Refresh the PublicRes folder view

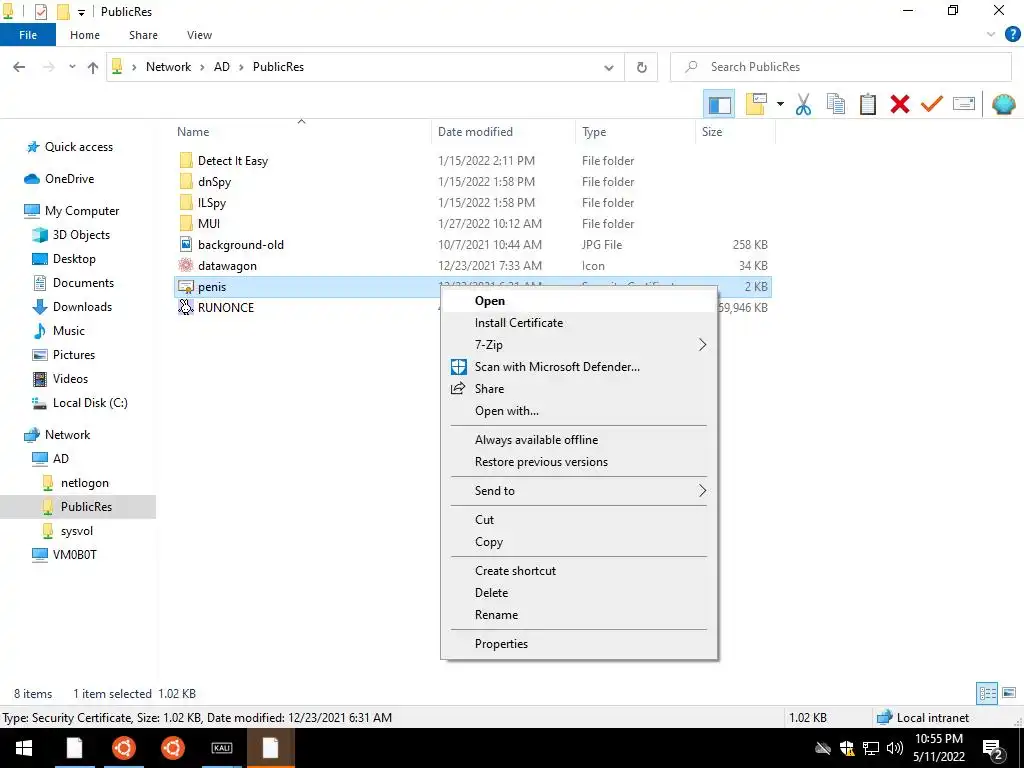coord(642,67)
